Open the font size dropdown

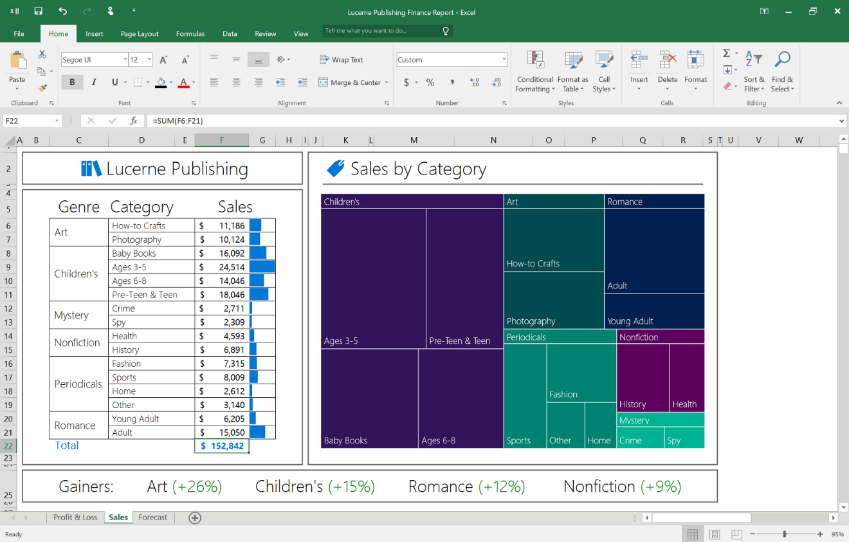tap(150, 60)
